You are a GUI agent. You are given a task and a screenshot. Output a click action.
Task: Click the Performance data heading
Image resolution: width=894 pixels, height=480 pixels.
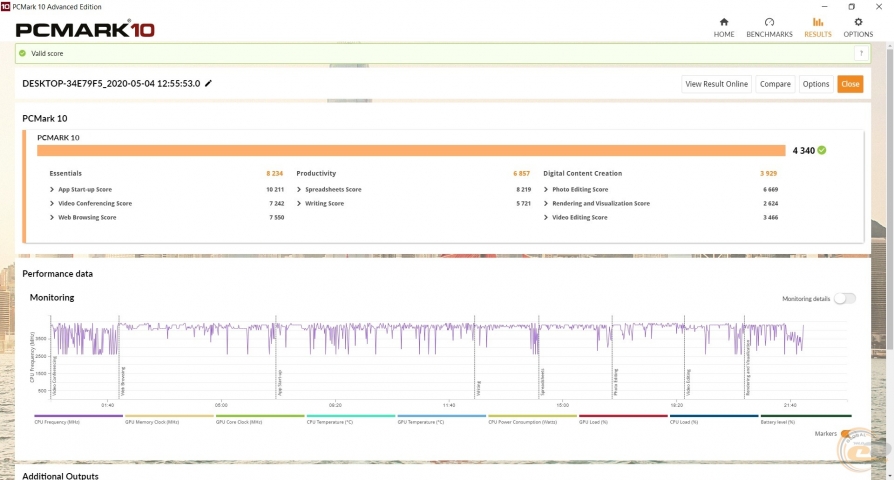58,274
